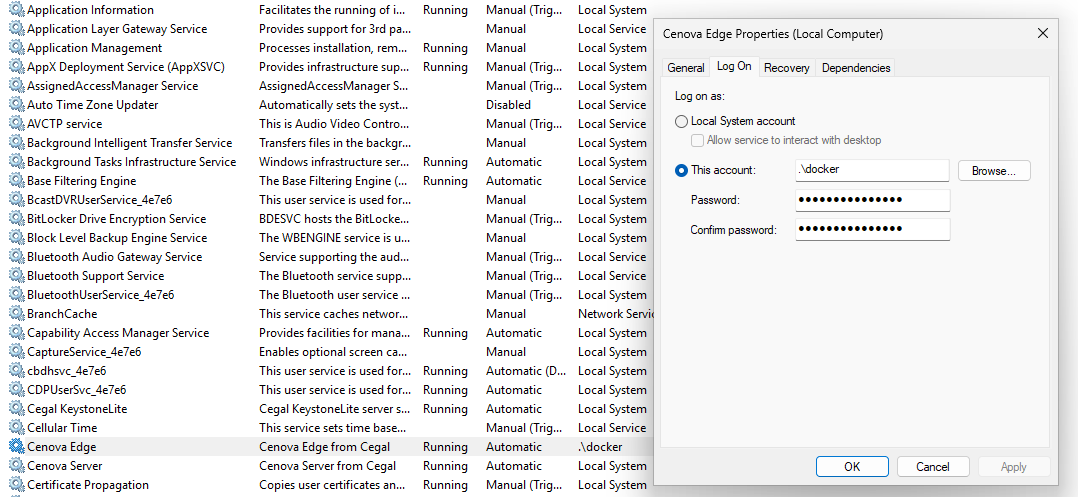Click Running status of Application Information
The image size is (1078, 497).
coord(446,10)
